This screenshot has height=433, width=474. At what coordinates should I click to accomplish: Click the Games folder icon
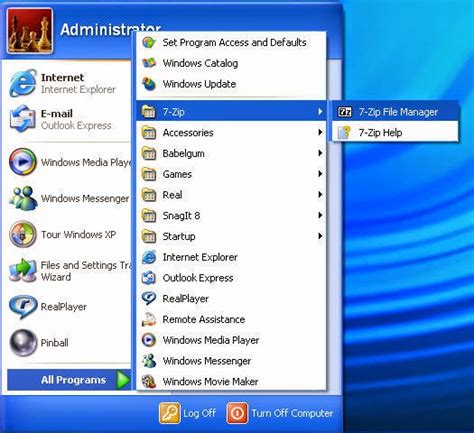coord(149,174)
